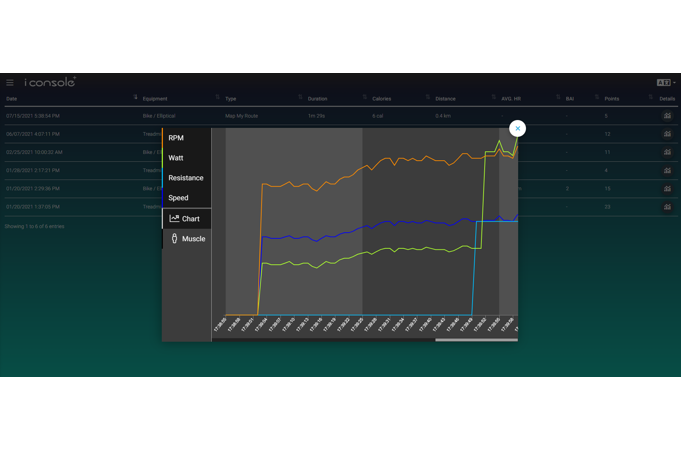681x450 pixels.
Task: Open details icon in second table row
Action: coord(667,134)
